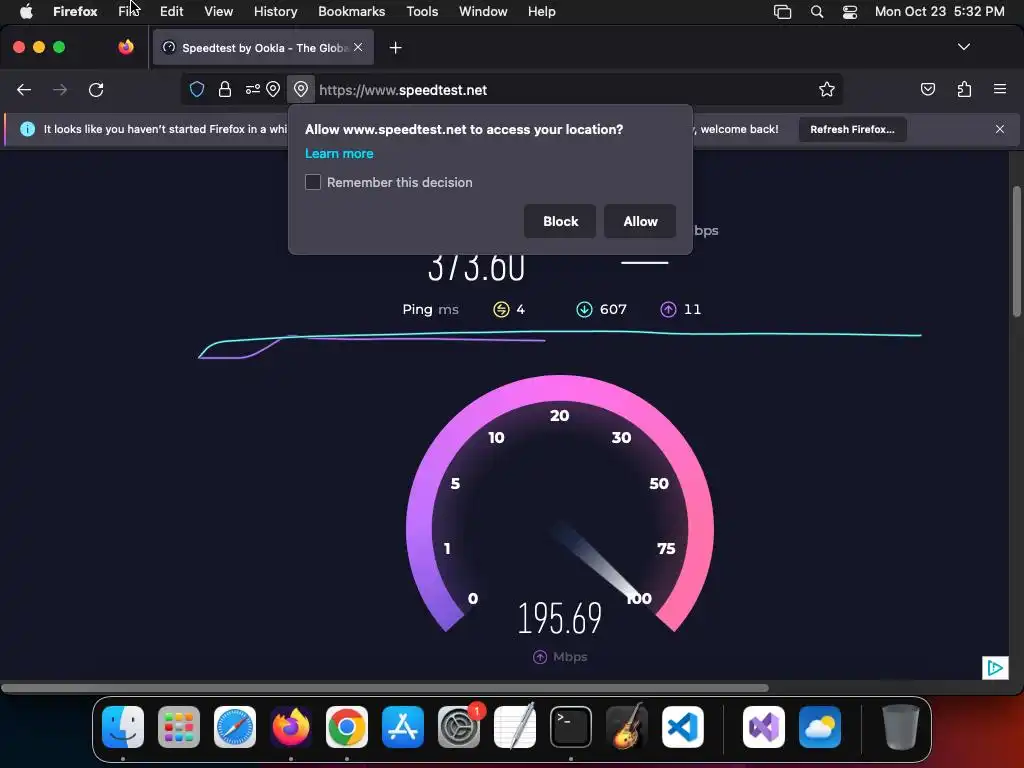Open the Firefox hamburger application menu
The image size is (1024, 768).
click(x=1000, y=89)
